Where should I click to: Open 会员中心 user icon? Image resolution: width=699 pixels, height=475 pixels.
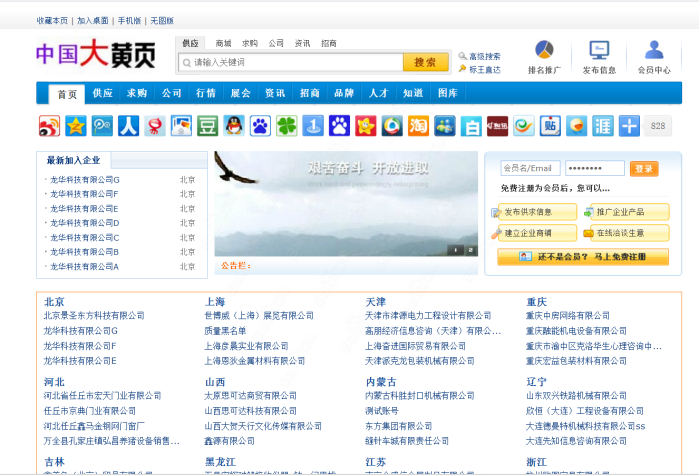(x=654, y=49)
